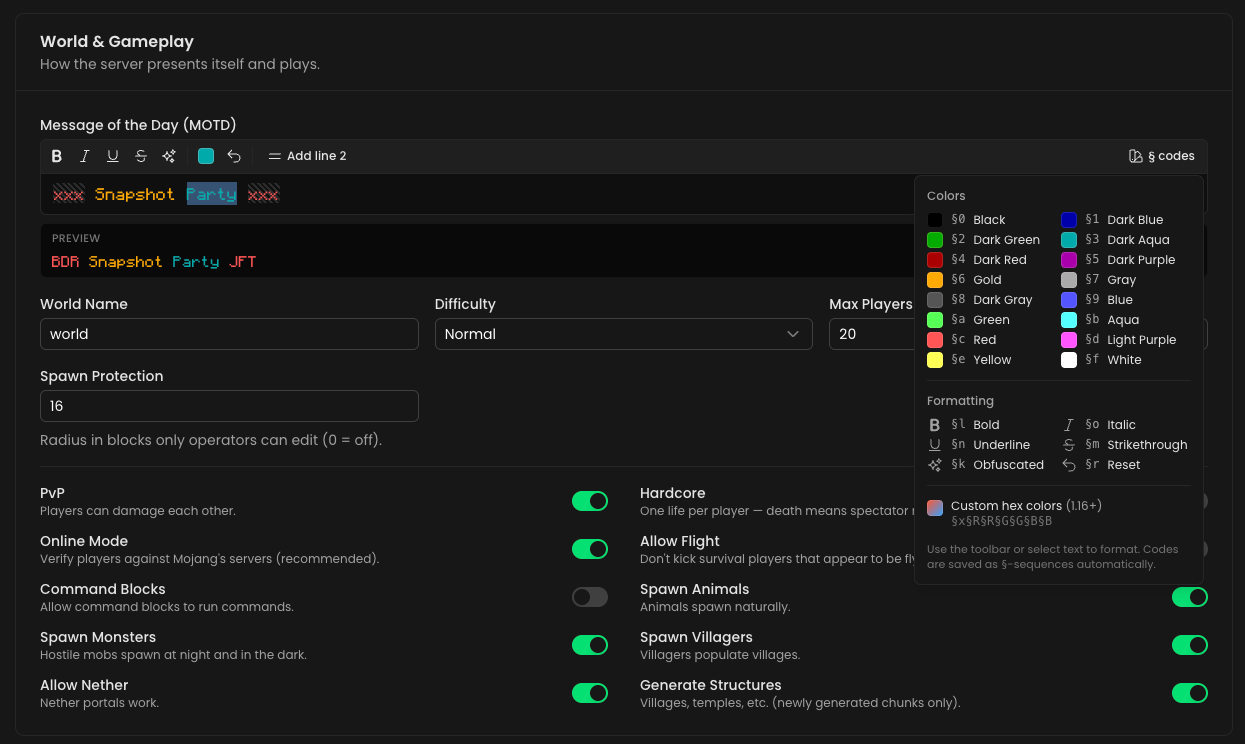Viewport: 1245px width, 744px height.
Task: Click the Max Players field
Action: [x=871, y=334]
